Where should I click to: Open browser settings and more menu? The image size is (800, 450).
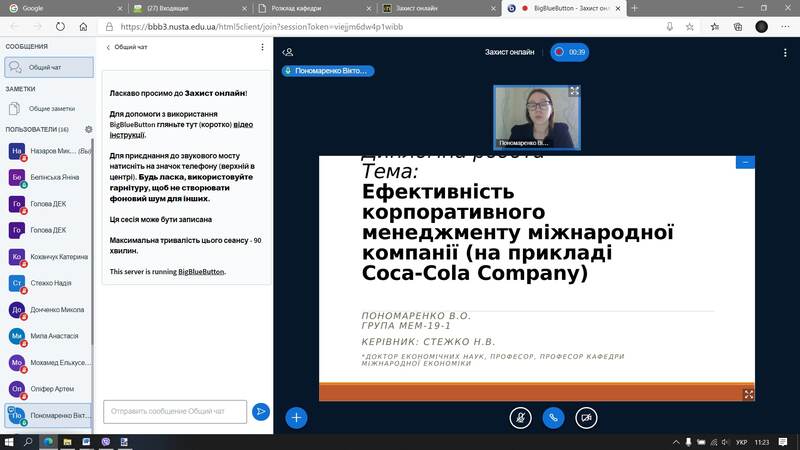point(785,27)
